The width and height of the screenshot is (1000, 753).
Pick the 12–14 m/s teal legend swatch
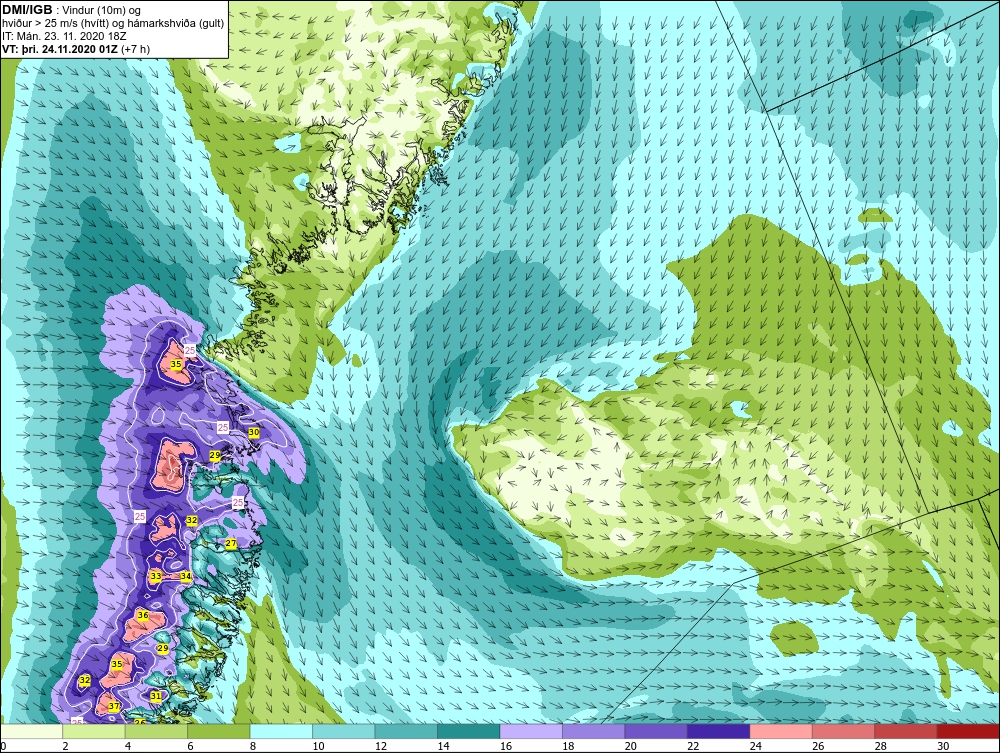coord(406,731)
